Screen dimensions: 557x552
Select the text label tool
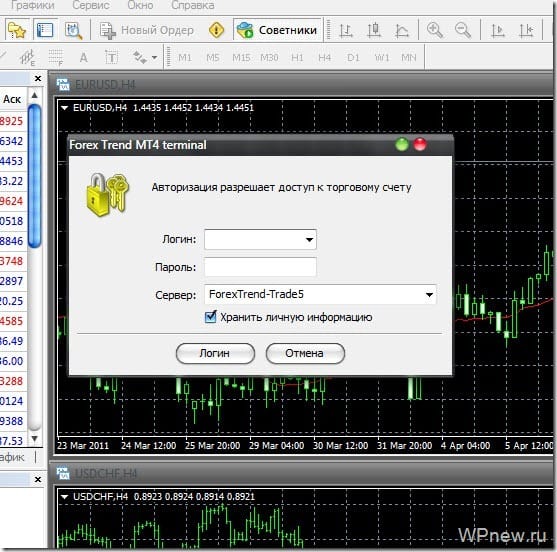111,57
